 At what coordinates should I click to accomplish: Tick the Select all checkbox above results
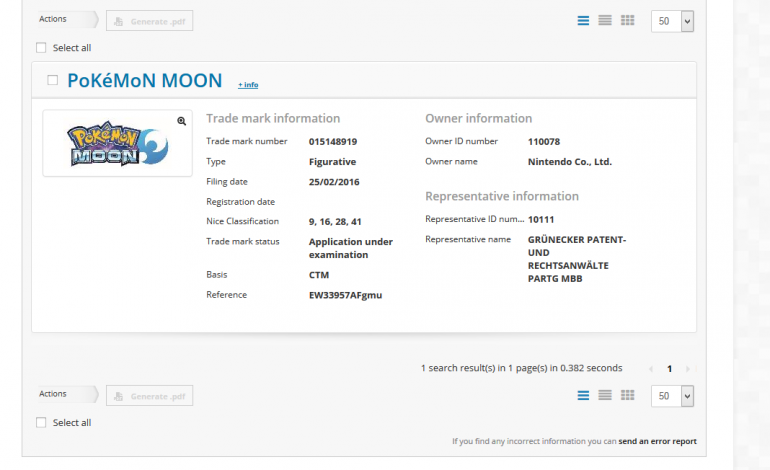click(41, 47)
